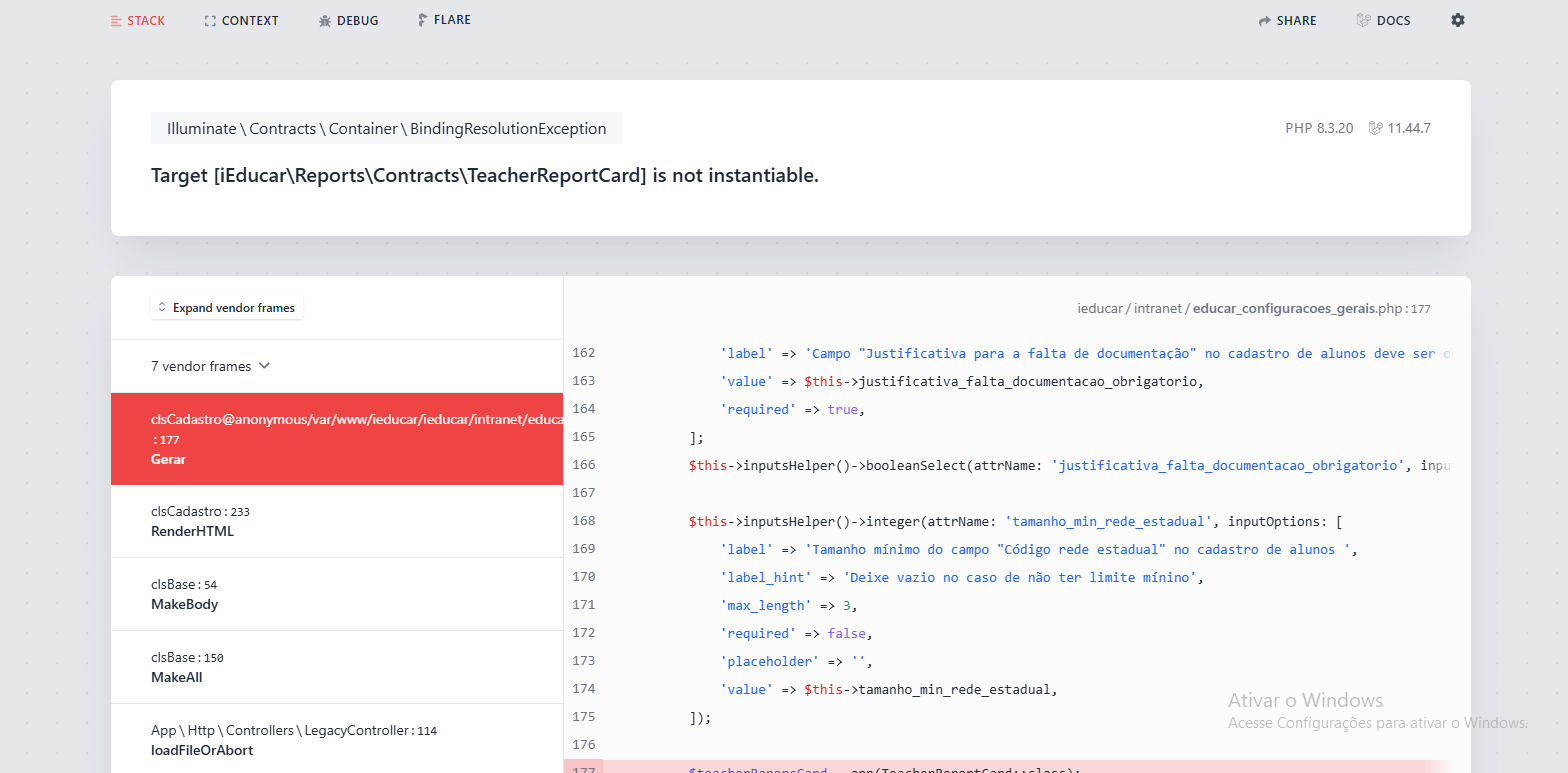The width and height of the screenshot is (1568, 773).
Task: Click line number 166 in code
Action: (x=583, y=465)
